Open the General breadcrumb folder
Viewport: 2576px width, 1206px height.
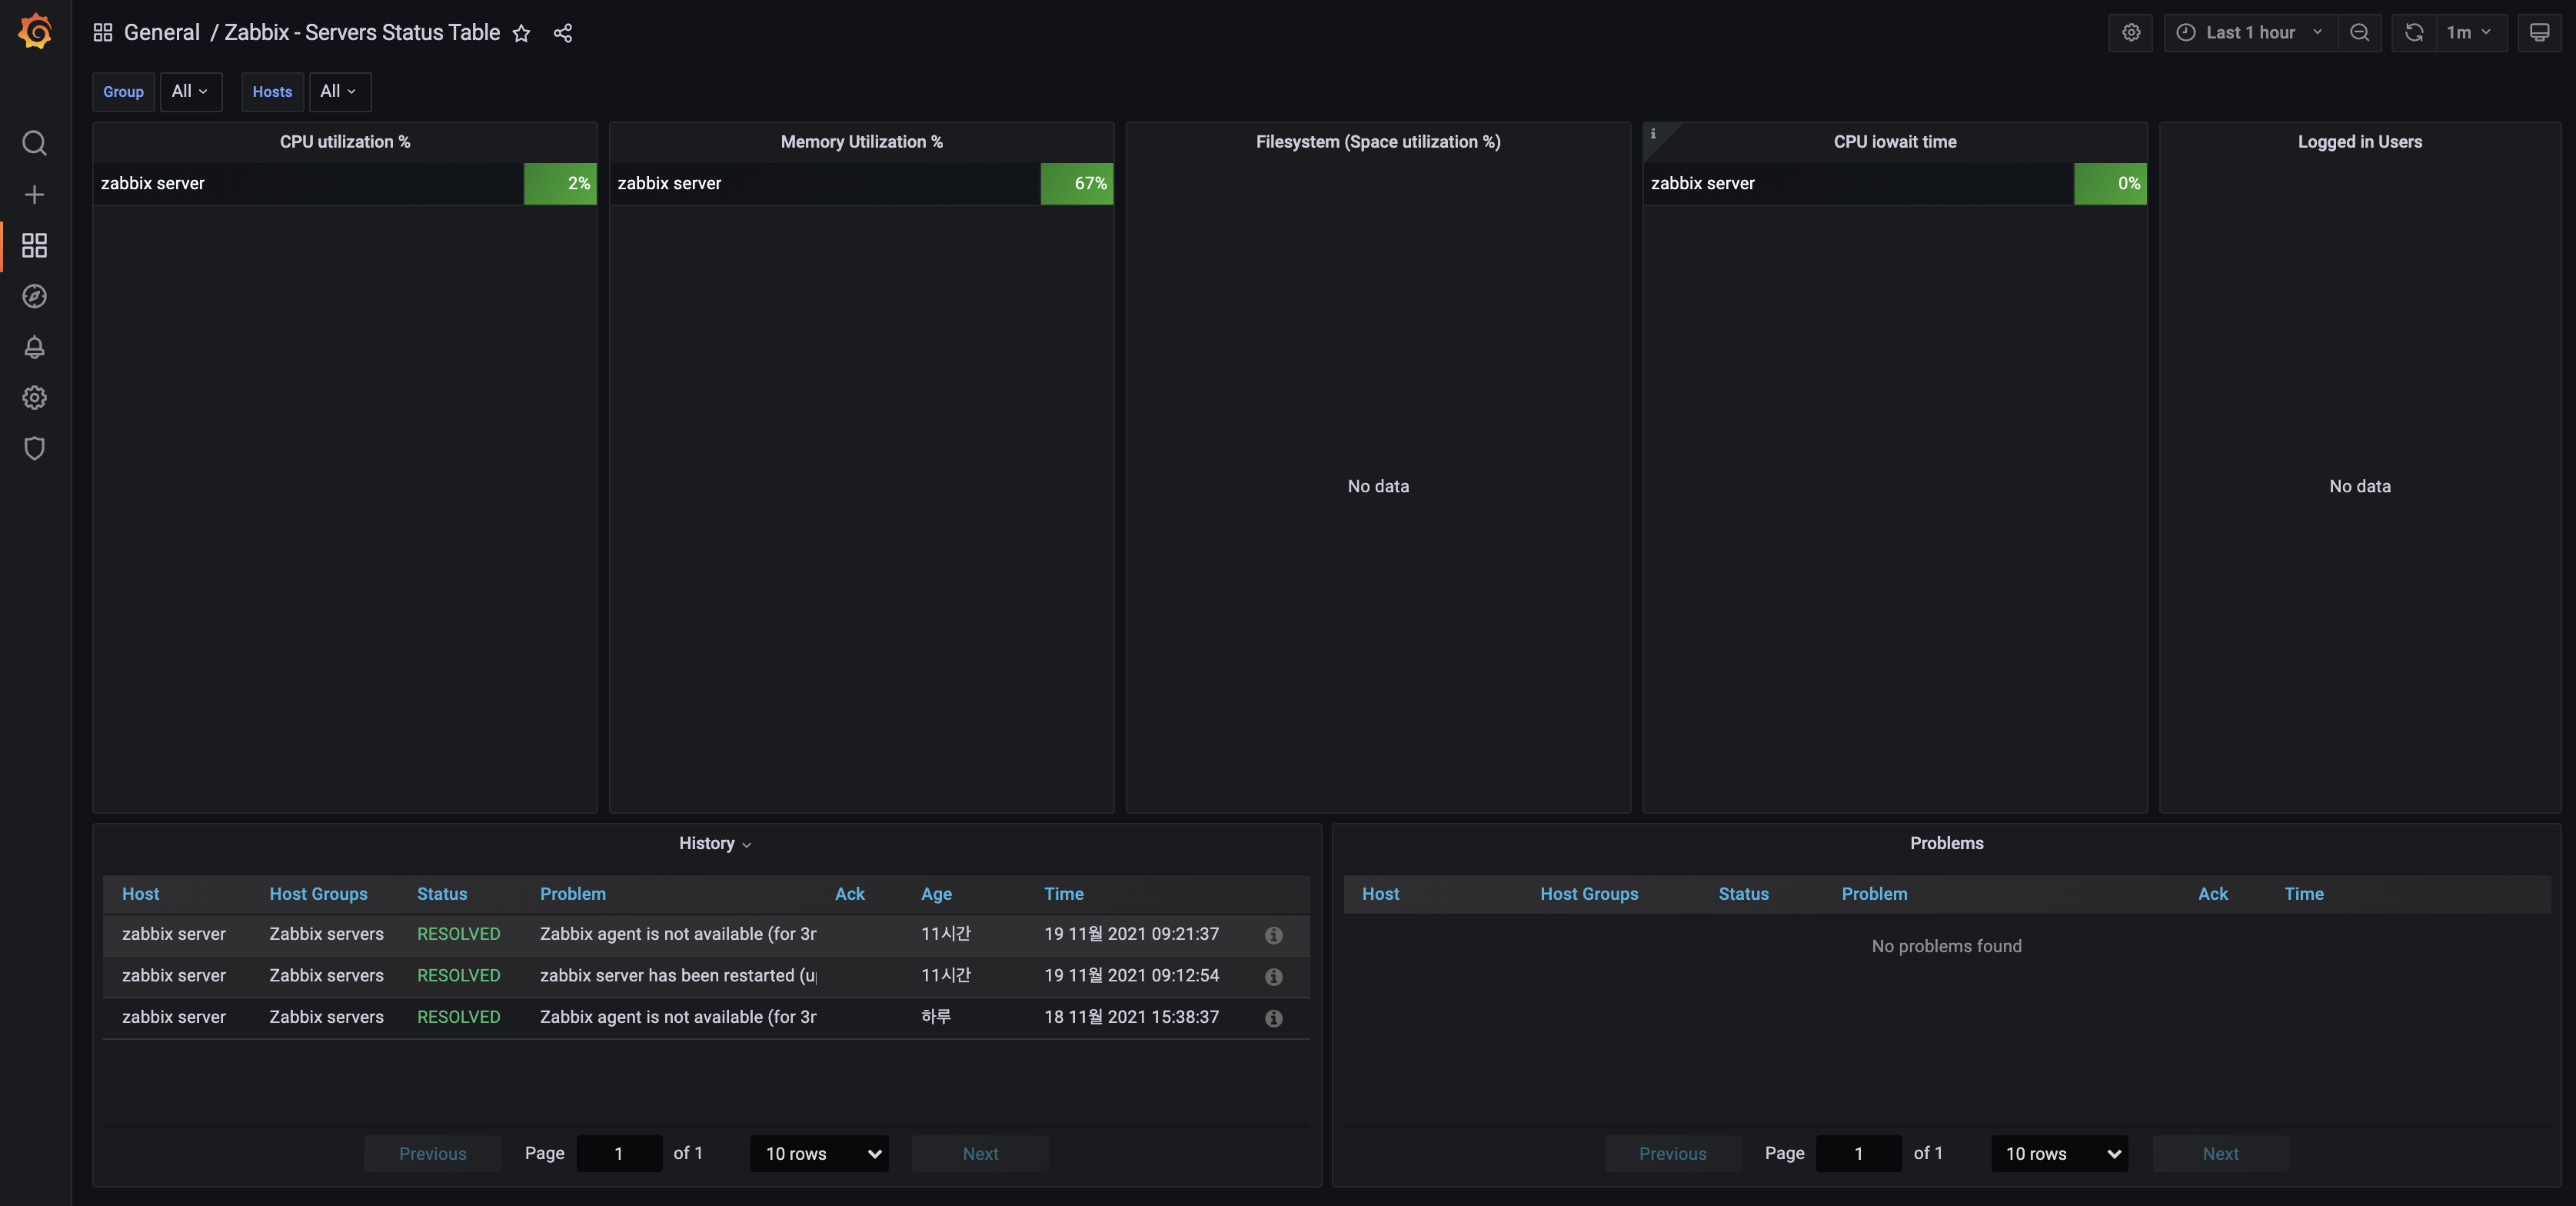coord(162,32)
